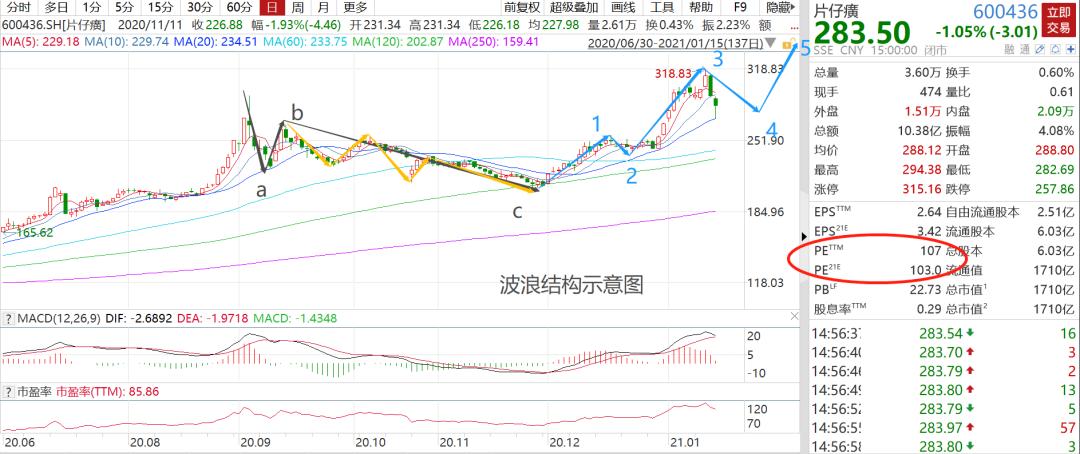Click the 内盘 2.09万 value
The height and width of the screenshot is (454, 1080).
[x=1057, y=112]
